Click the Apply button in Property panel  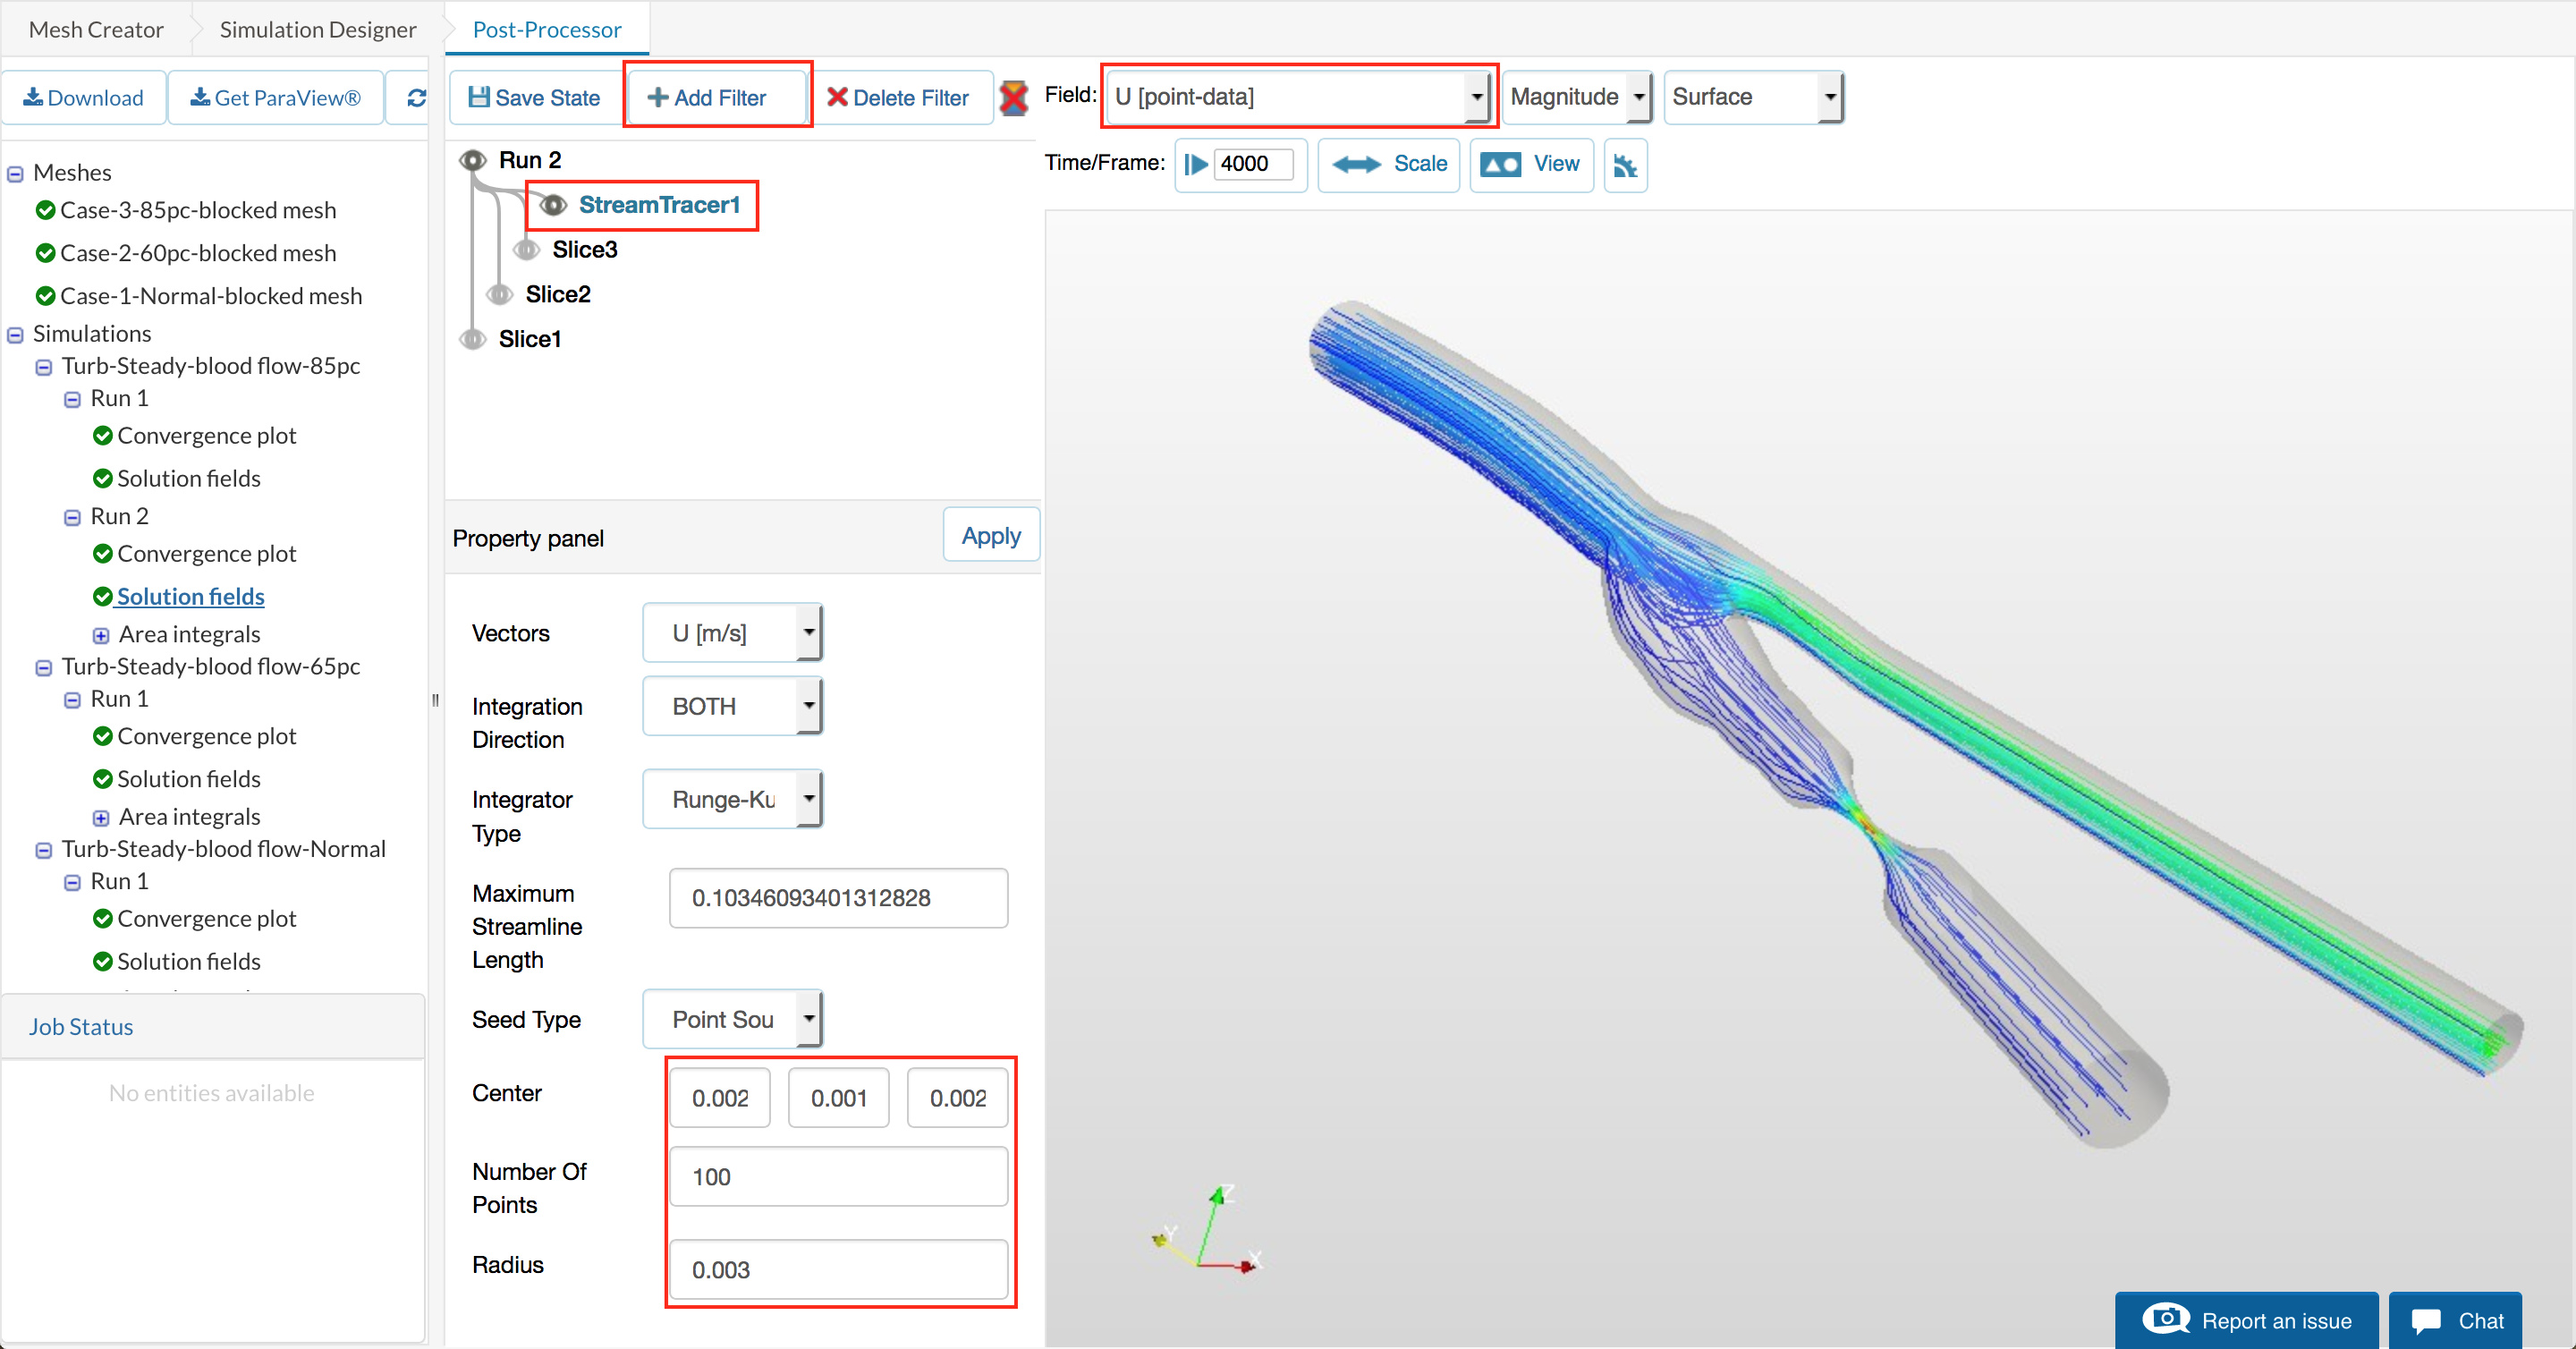990,536
